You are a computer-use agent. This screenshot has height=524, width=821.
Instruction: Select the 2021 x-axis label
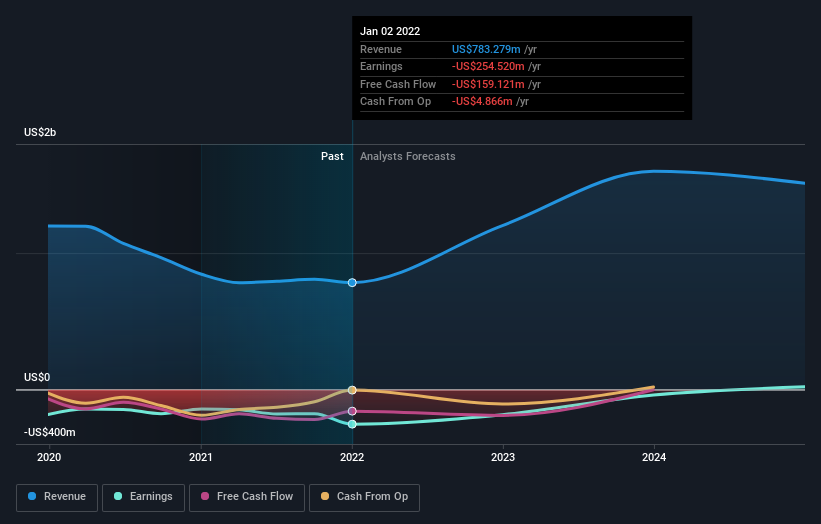coord(201,457)
